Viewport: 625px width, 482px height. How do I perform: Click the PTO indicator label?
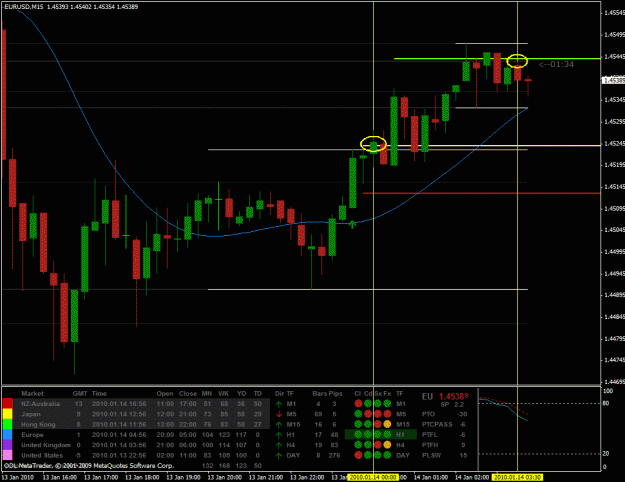[x=430, y=414]
